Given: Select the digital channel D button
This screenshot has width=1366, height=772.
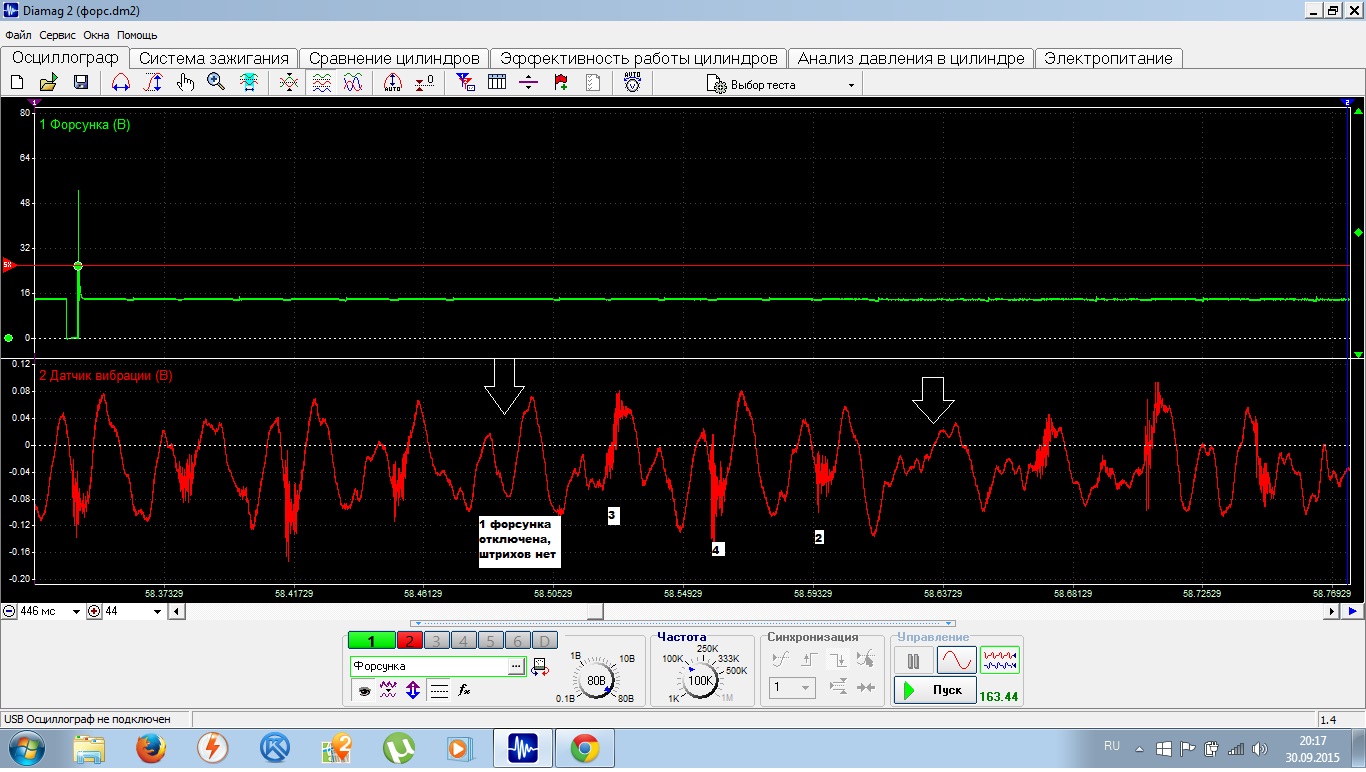Looking at the screenshot, I should tap(544, 641).
